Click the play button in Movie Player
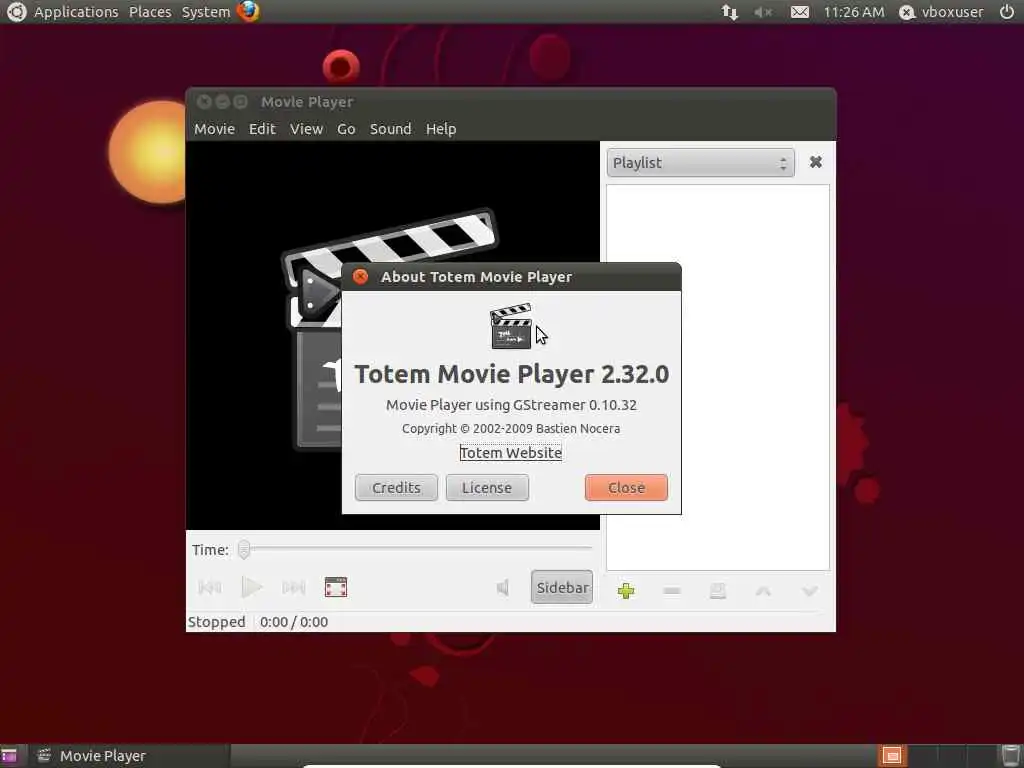The width and height of the screenshot is (1024, 768). pos(251,588)
